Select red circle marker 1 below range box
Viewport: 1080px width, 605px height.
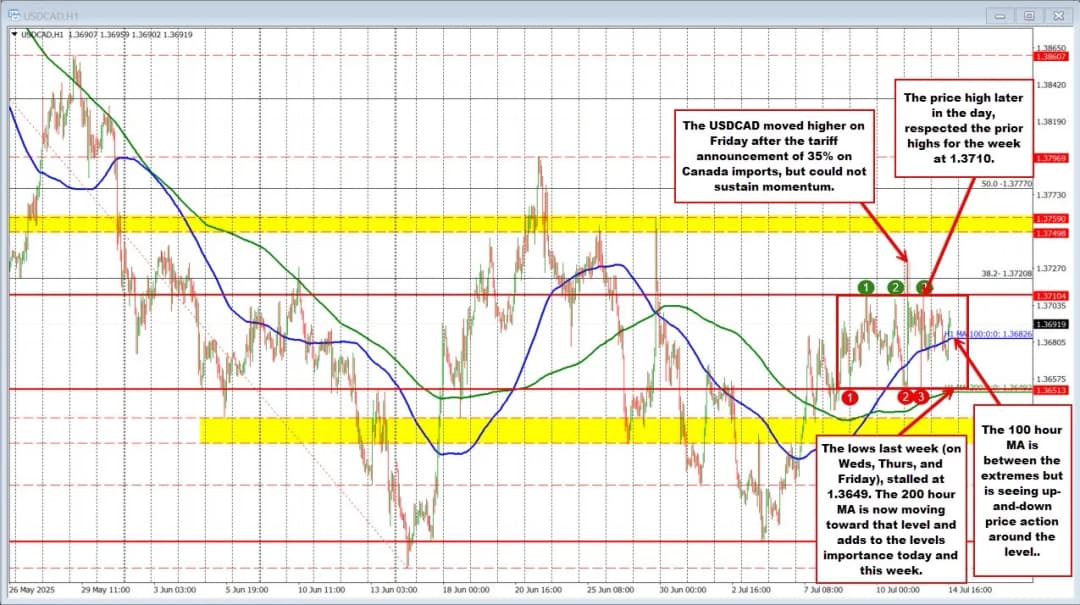(850, 397)
